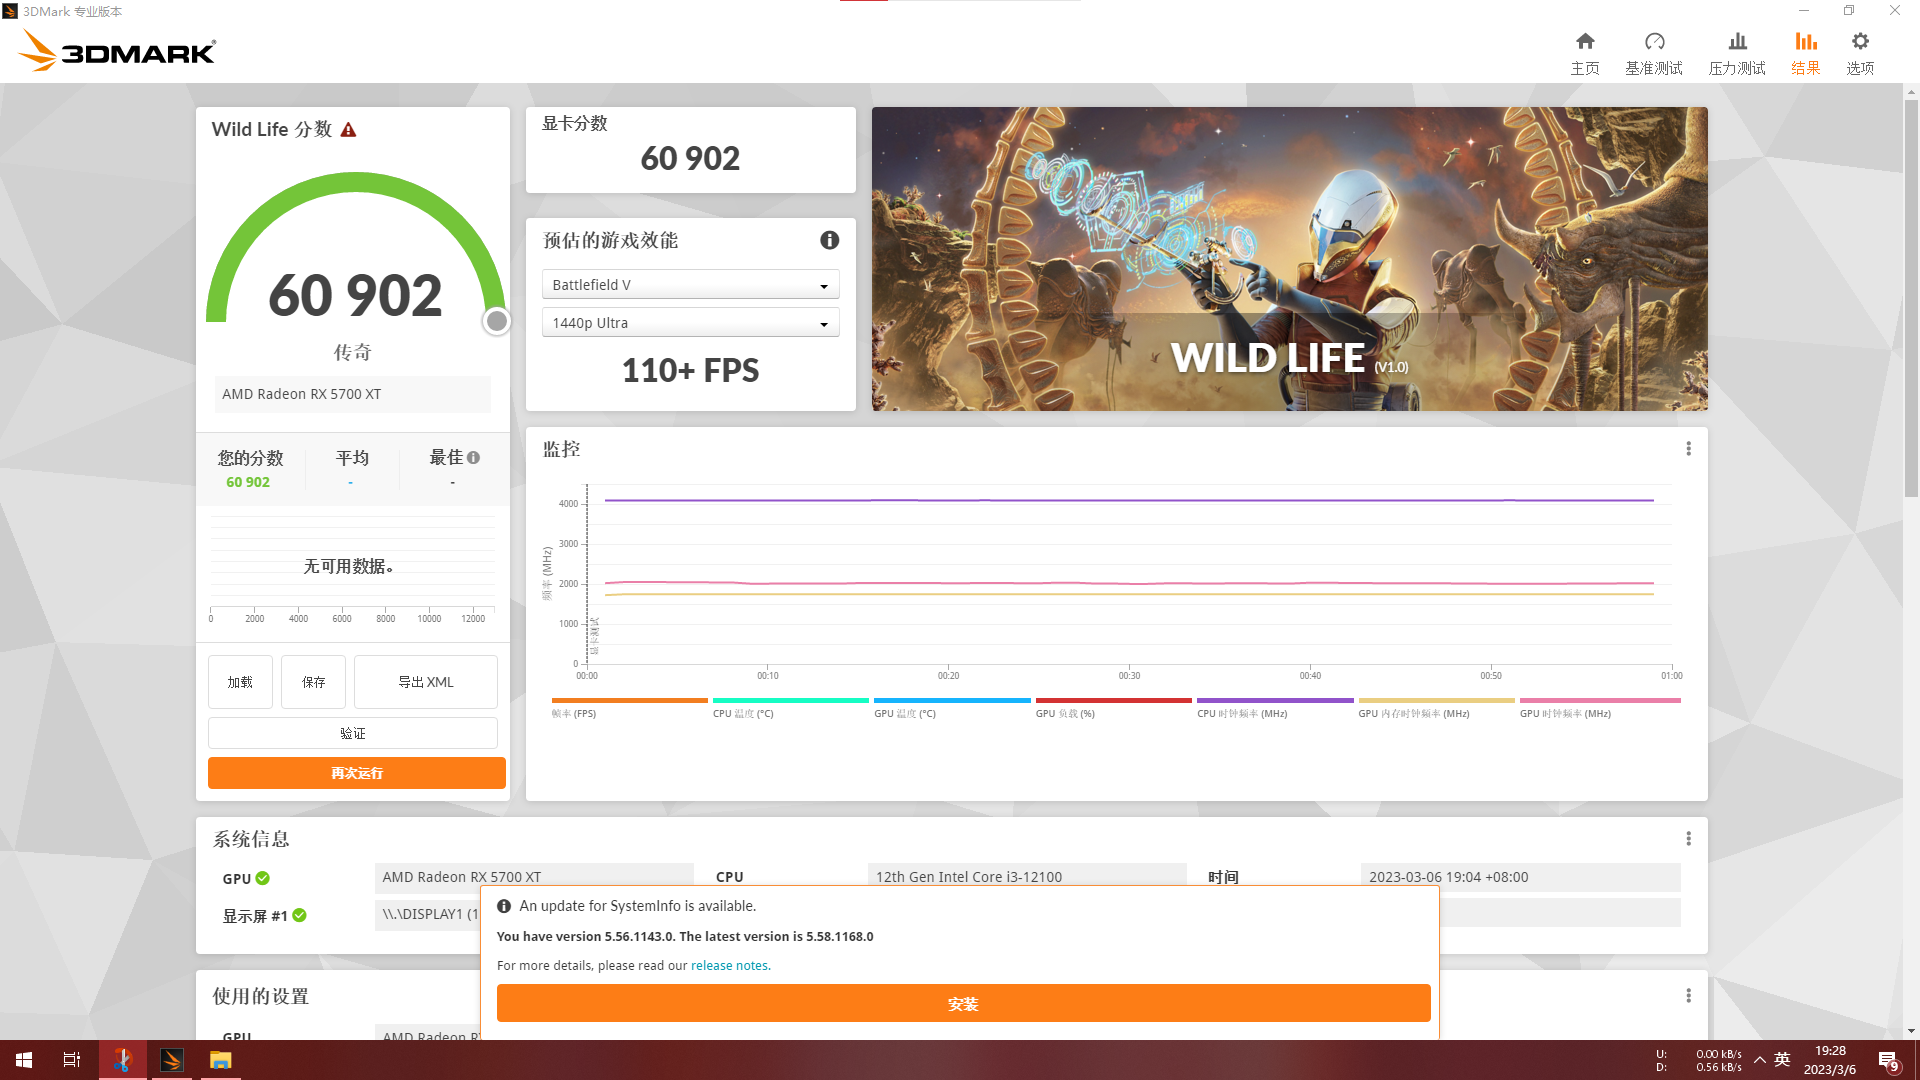Open Options gear icon
The width and height of the screenshot is (1920, 1080).
coord(1860,52)
